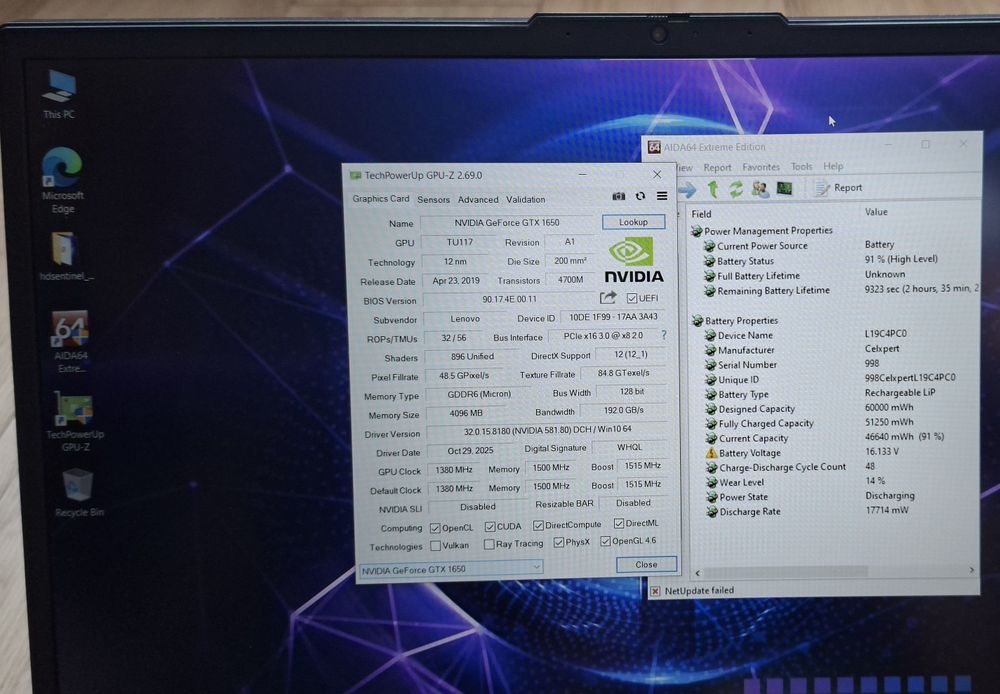Click the Close button in GPU-Z
The width and height of the screenshot is (1000, 694).
tap(646, 565)
